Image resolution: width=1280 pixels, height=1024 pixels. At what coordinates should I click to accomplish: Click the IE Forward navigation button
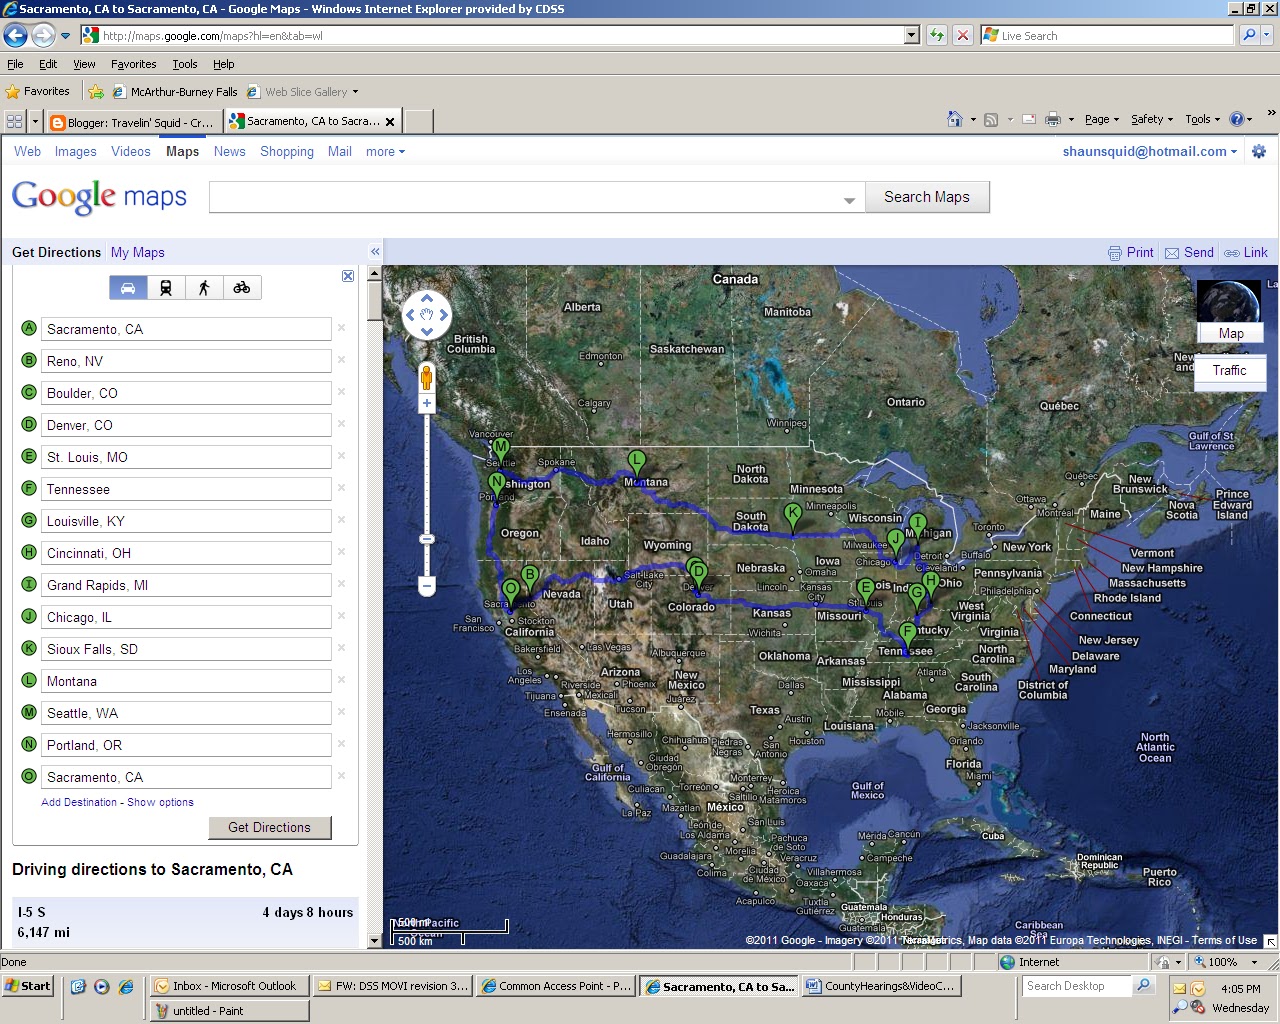click(42, 36)
